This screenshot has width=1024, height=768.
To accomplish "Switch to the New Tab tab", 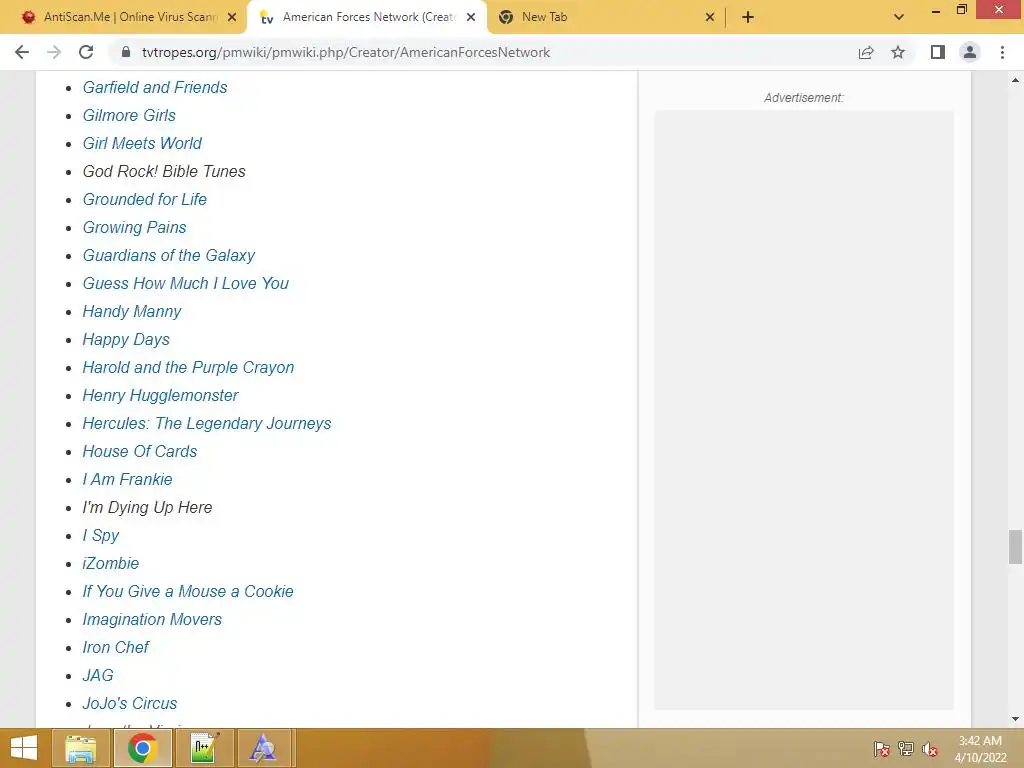I will click(x=606, y=17).
